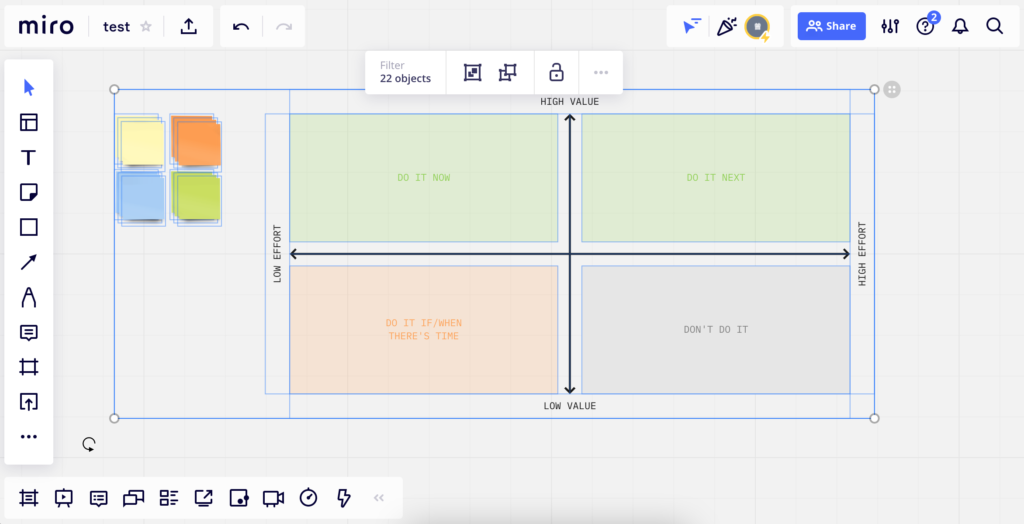Expand more tools three dots in left toolbar

[x=29, y=436]
